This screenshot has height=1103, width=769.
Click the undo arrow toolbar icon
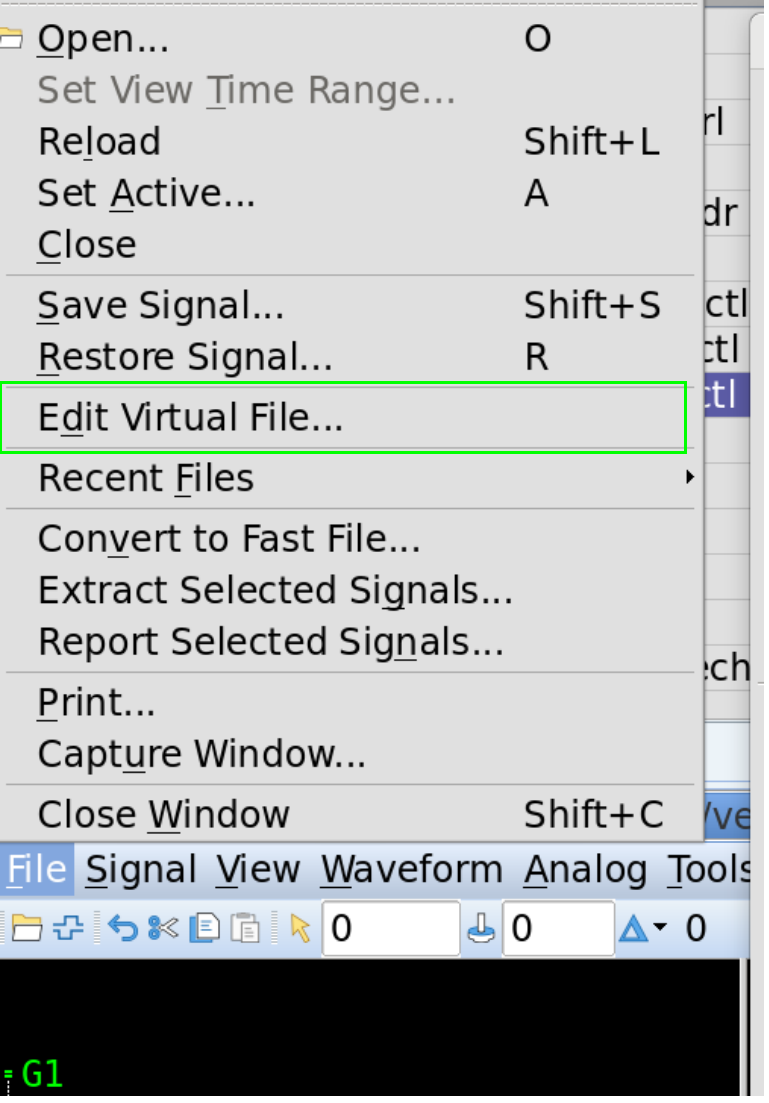pyautogui.click(x=122, y=929)
